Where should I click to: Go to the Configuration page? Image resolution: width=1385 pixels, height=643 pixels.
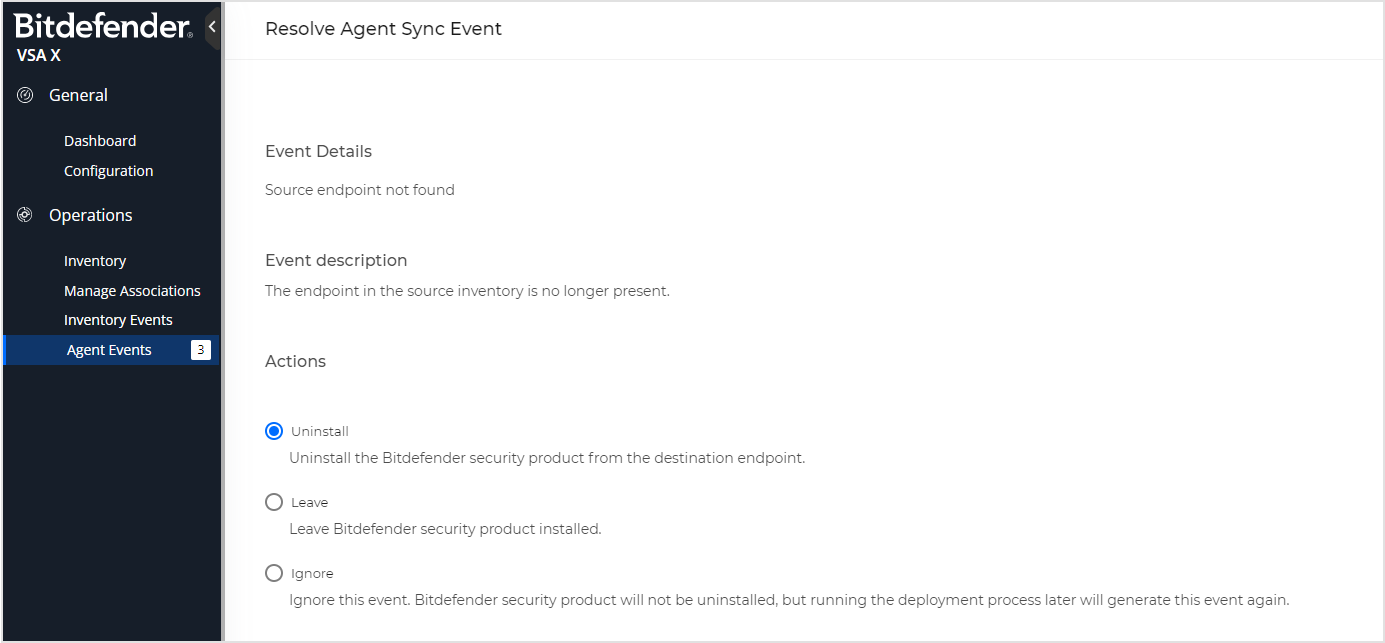tap(108, 170)
